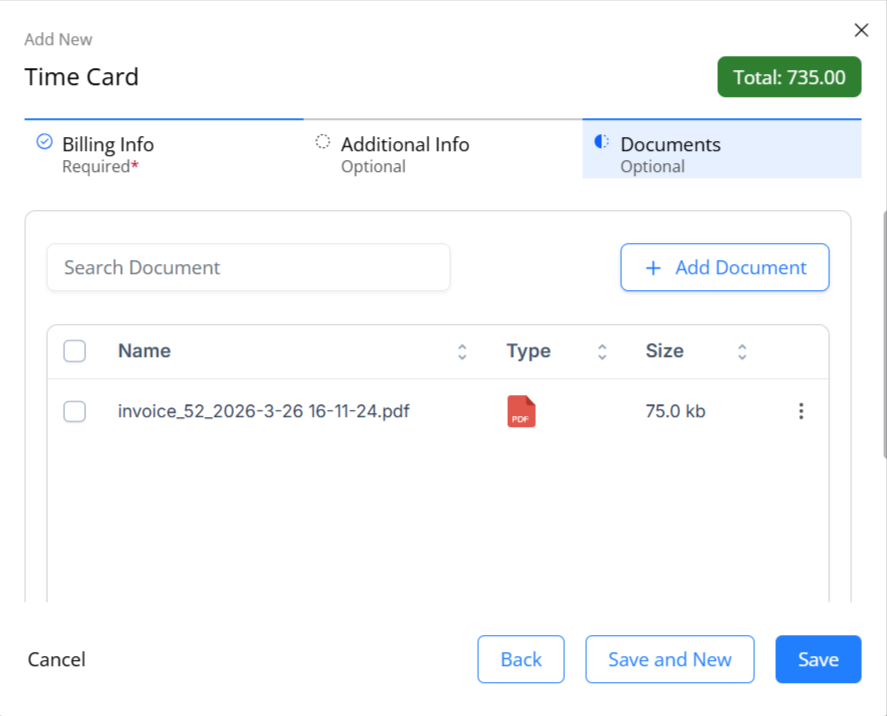
Task: Click the half-filled circle icon beside Documents
Action: (601, 141)
